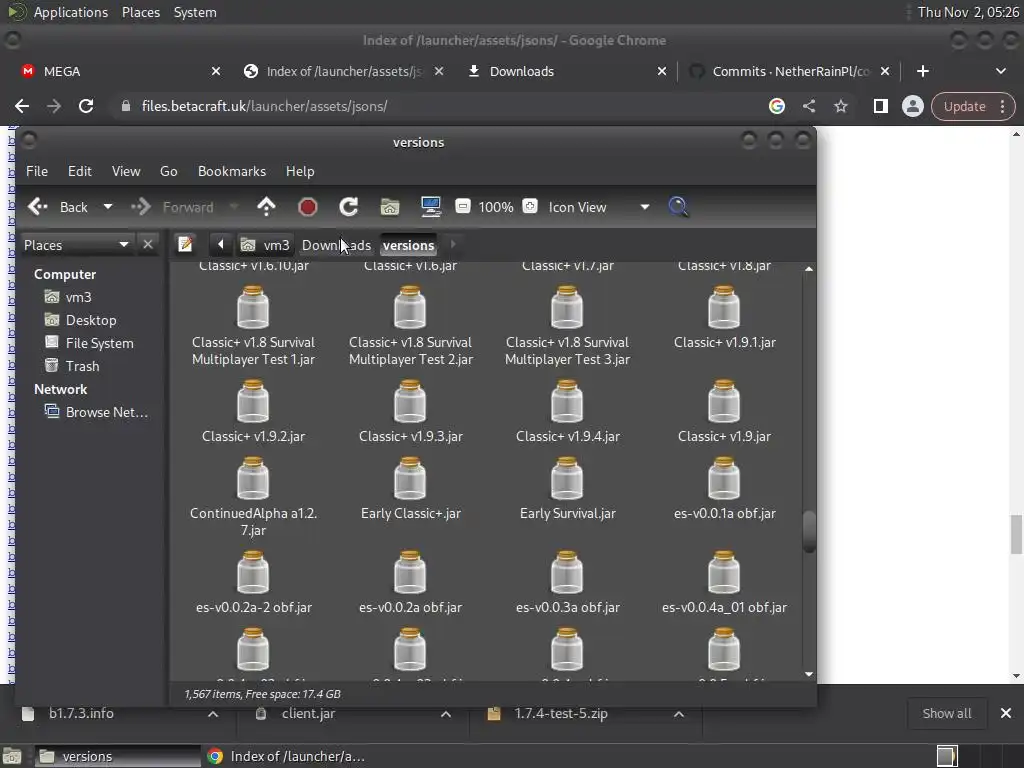
Task: Open the Edit menu
Action: [x=80, y=171]
